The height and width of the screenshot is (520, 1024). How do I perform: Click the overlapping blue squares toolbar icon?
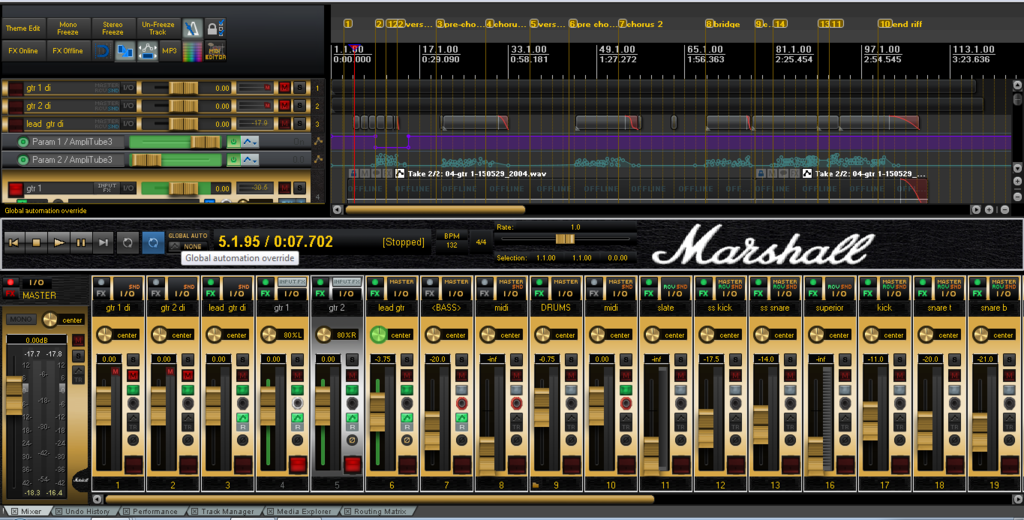pyautogui.click(x=125, y=51)
